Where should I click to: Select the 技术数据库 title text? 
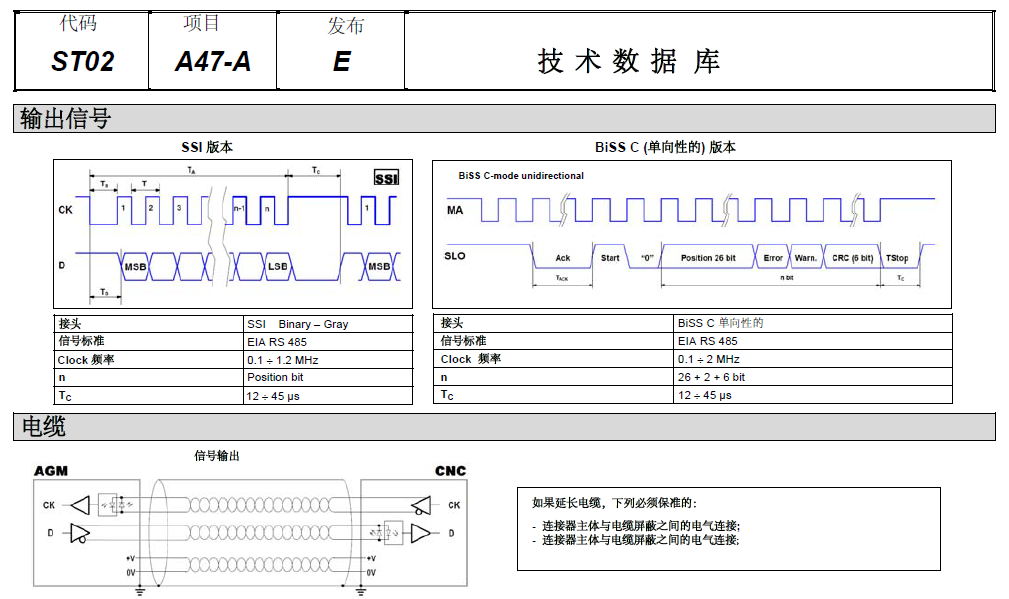coord(628,62)
